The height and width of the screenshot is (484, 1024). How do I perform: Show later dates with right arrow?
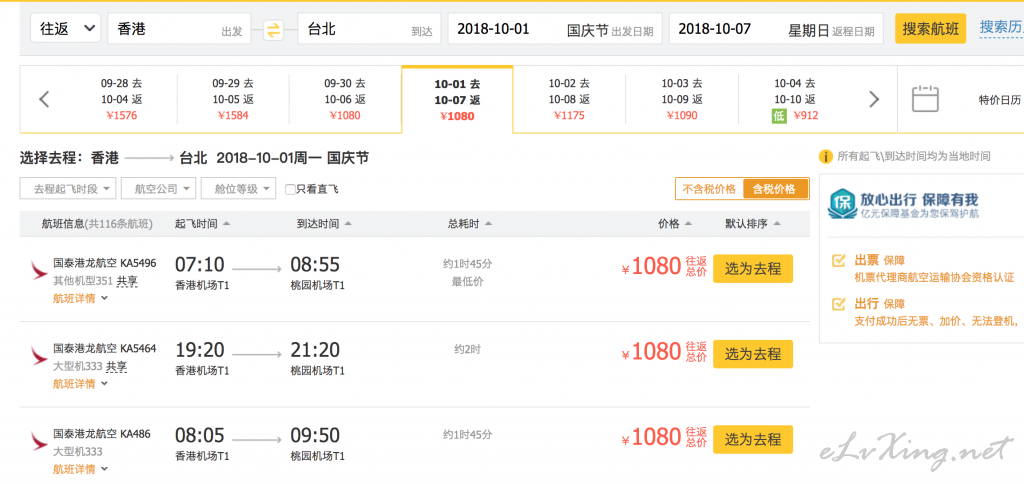click(874, 99)
